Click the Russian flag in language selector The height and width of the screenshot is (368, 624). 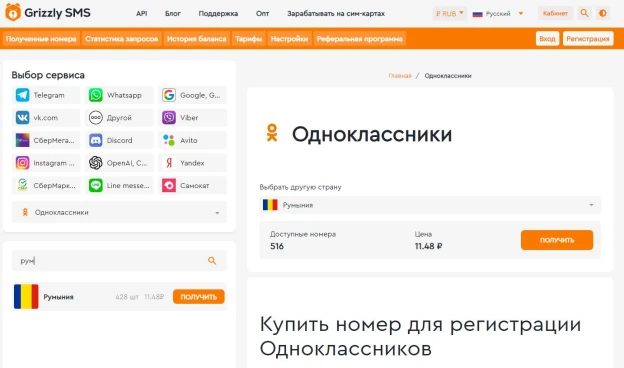click(478, 14)
